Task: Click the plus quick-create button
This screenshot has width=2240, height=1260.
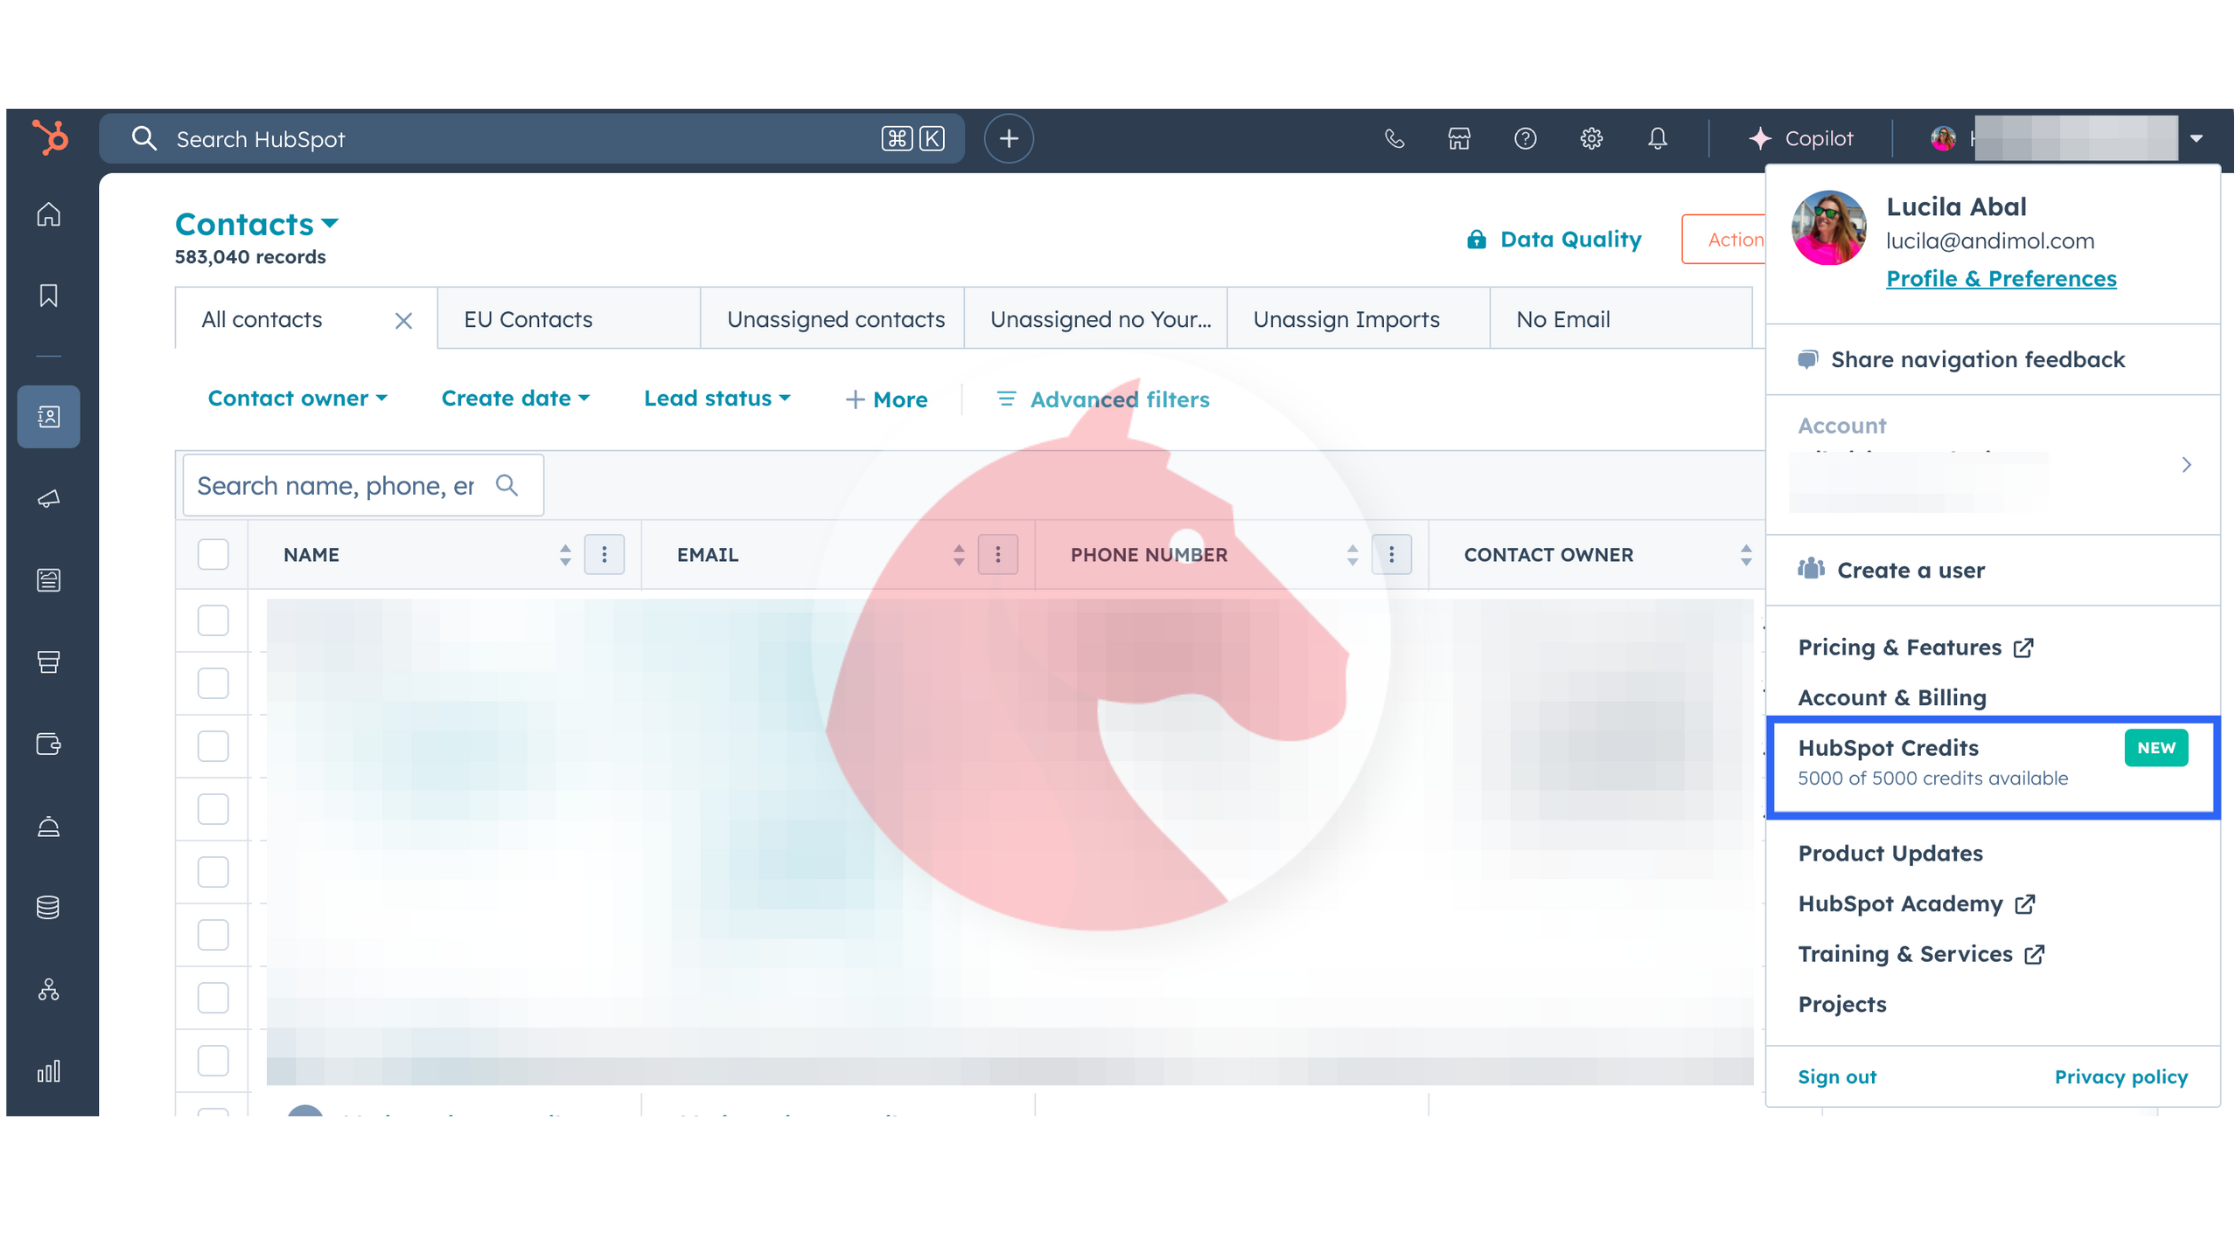Action: coord(1008,138)
